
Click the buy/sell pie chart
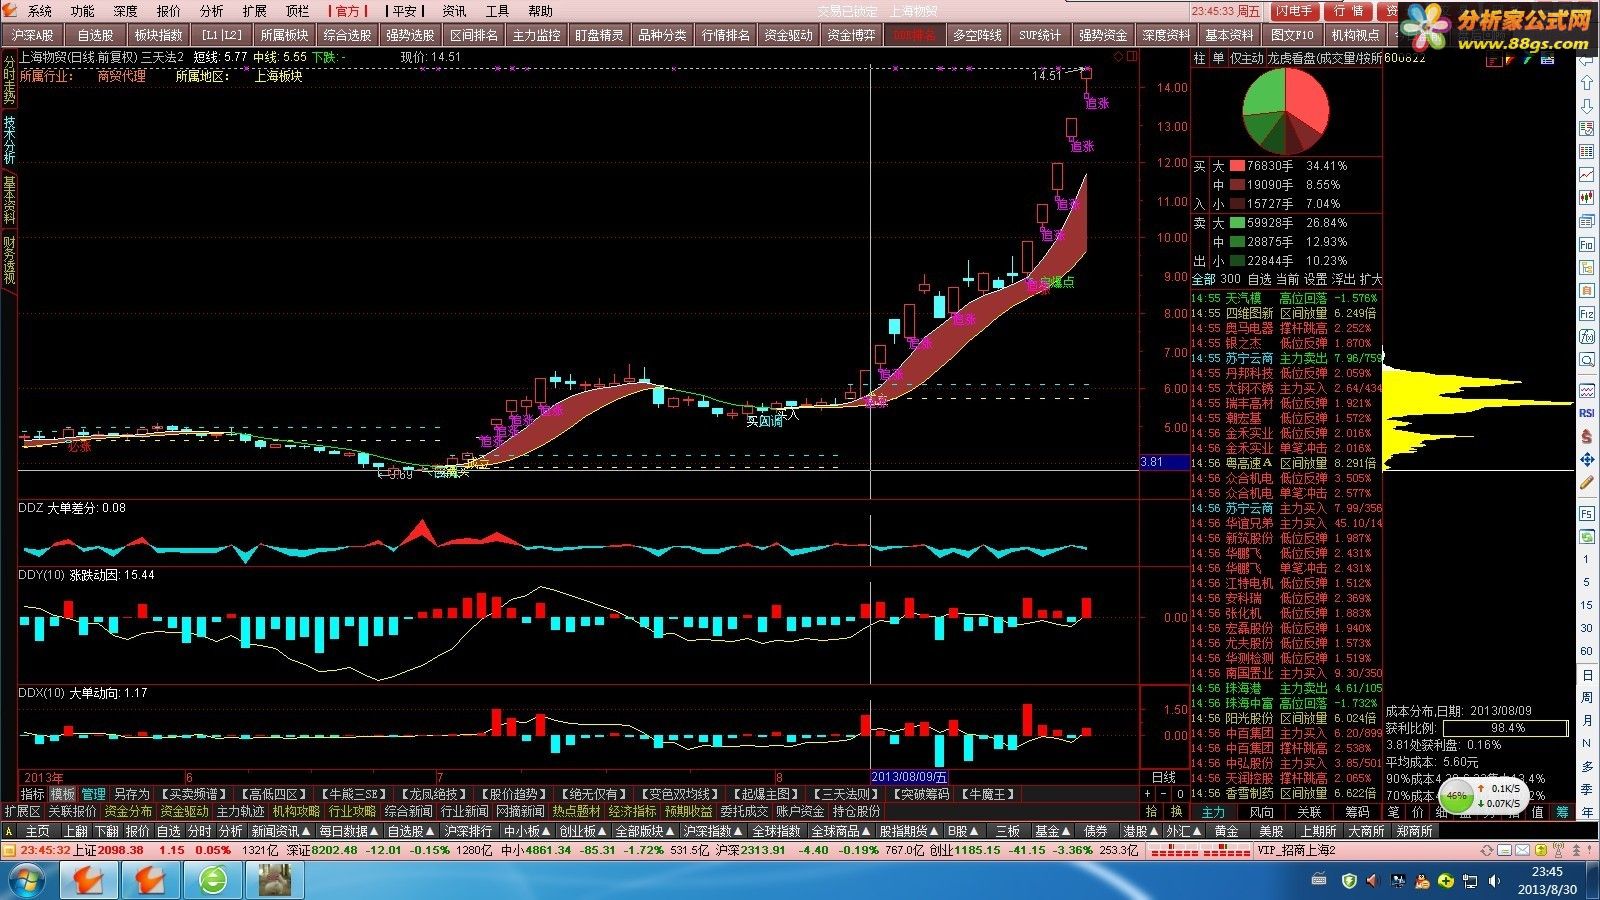pyautogui.click(x=1286, y=109)
